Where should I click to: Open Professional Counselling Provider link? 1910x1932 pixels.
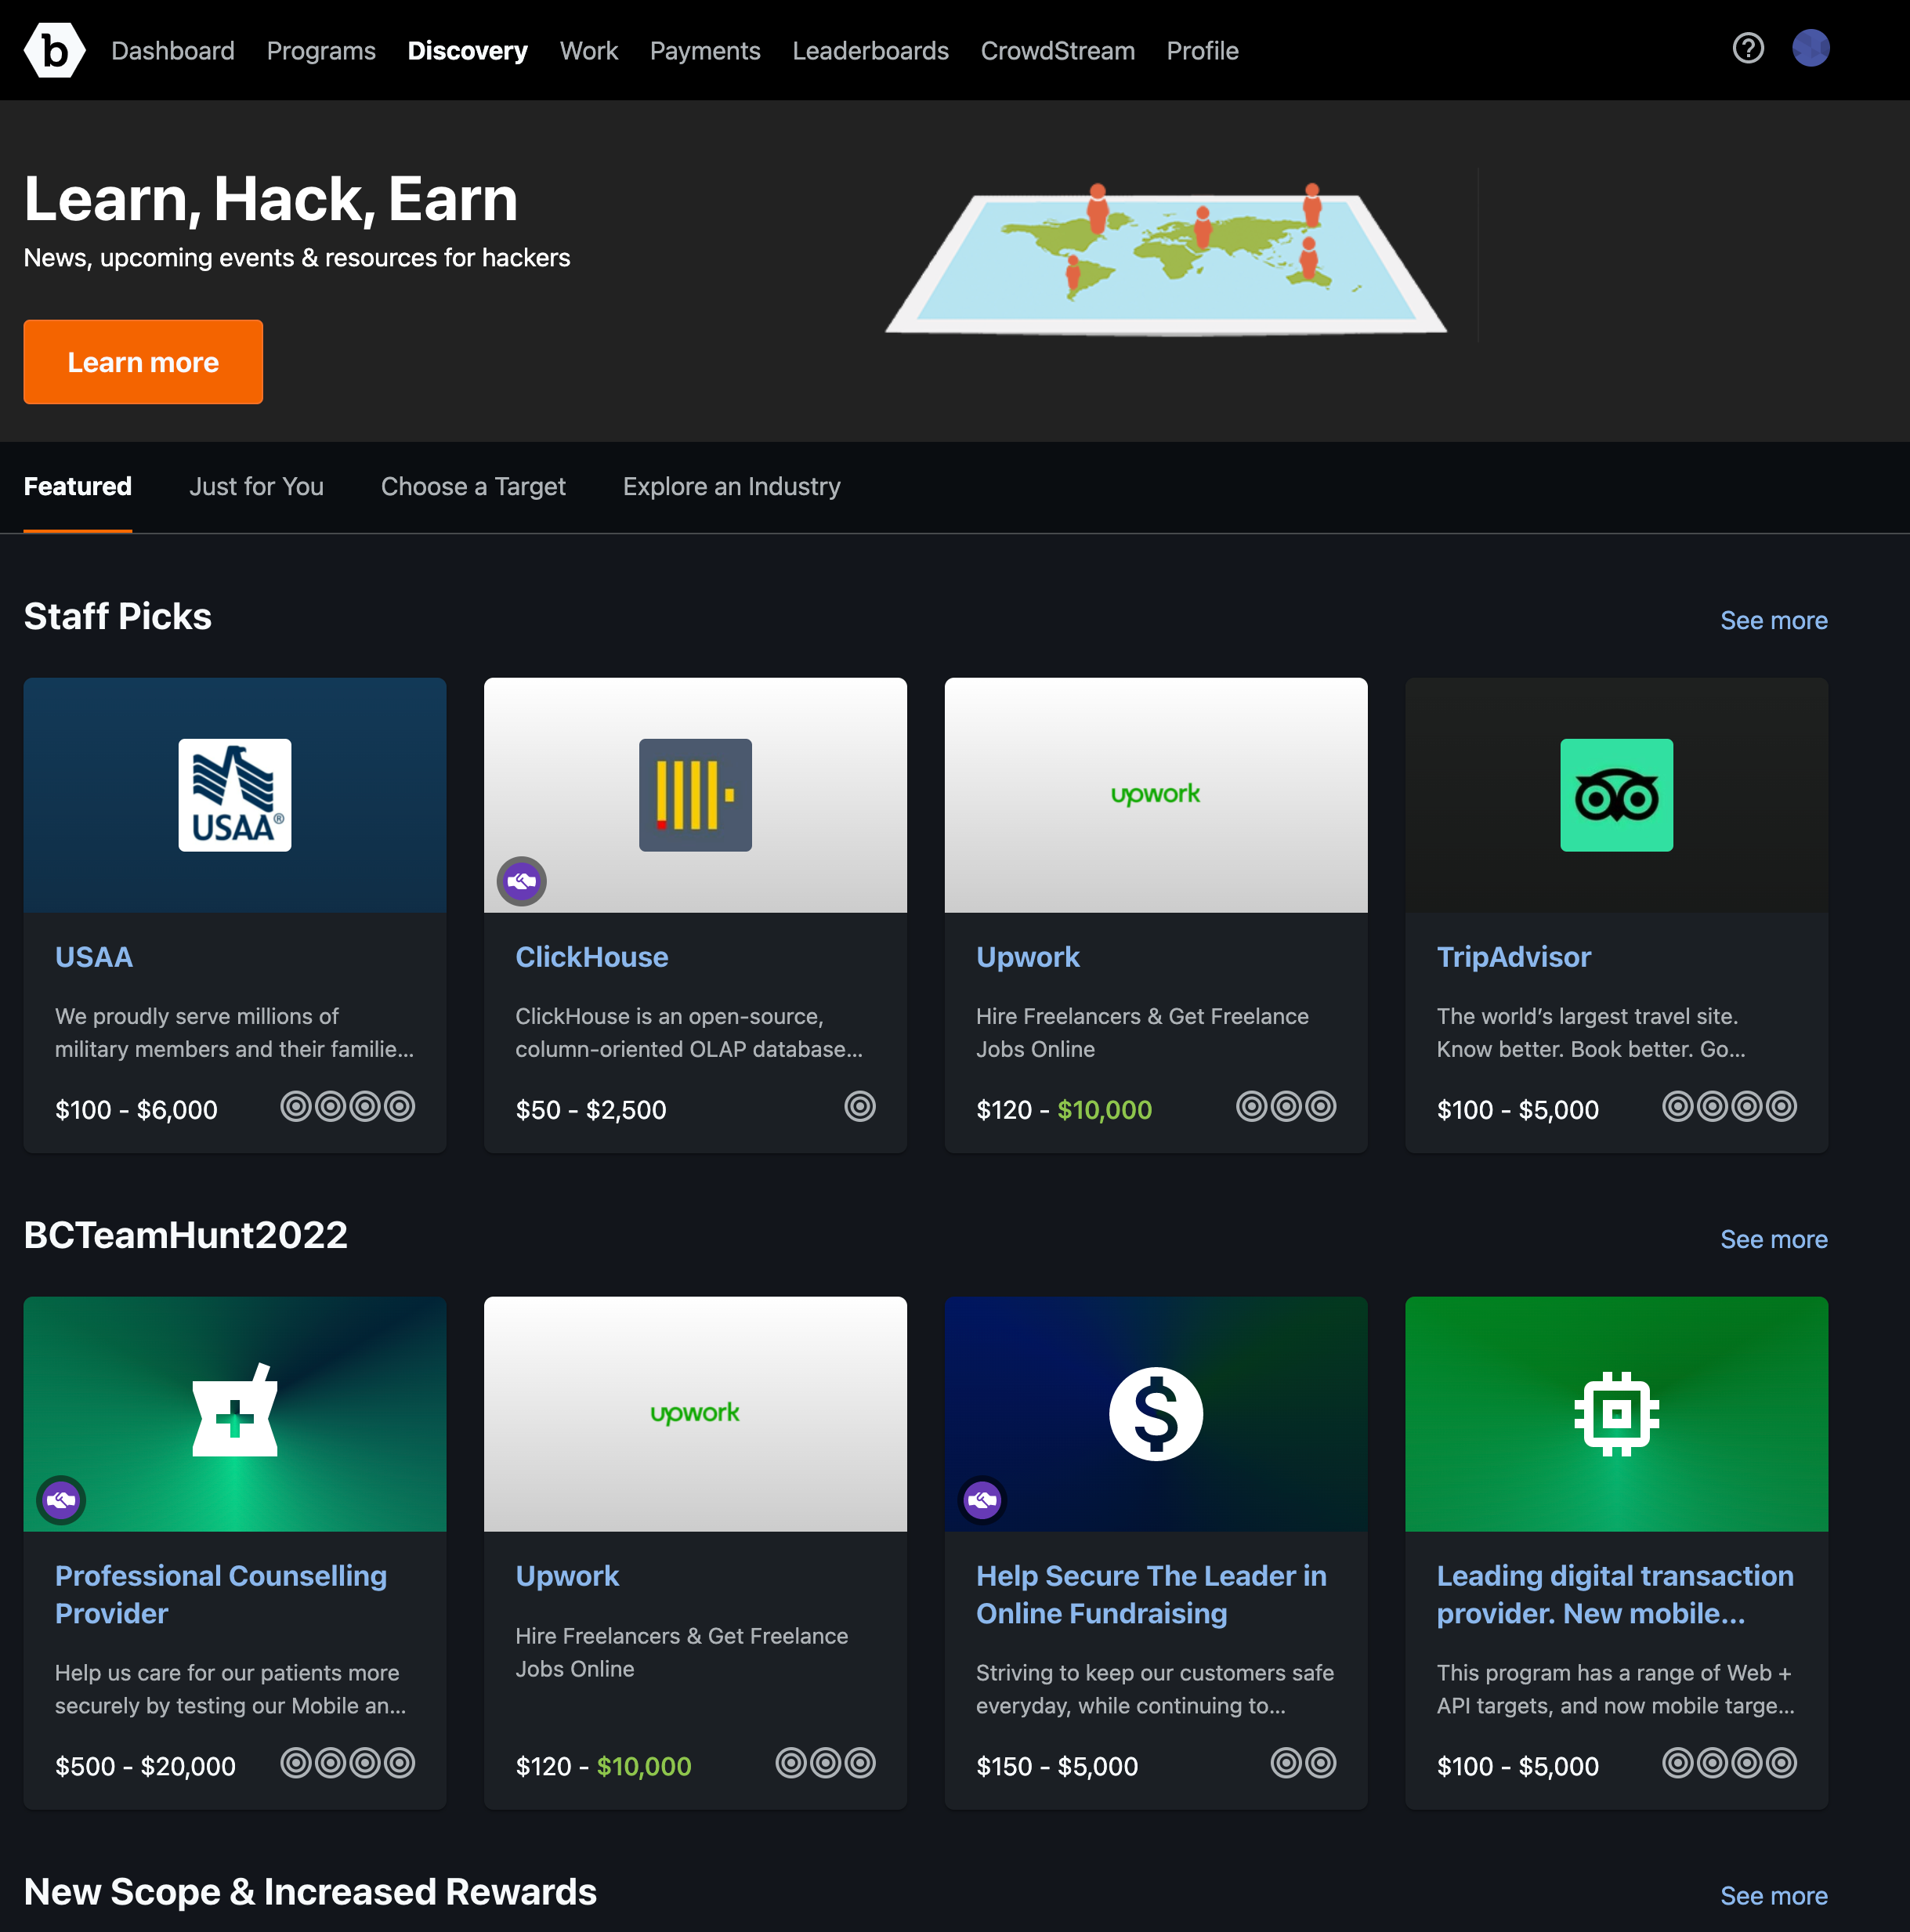pyautogui.click(x=221, y=1594)
